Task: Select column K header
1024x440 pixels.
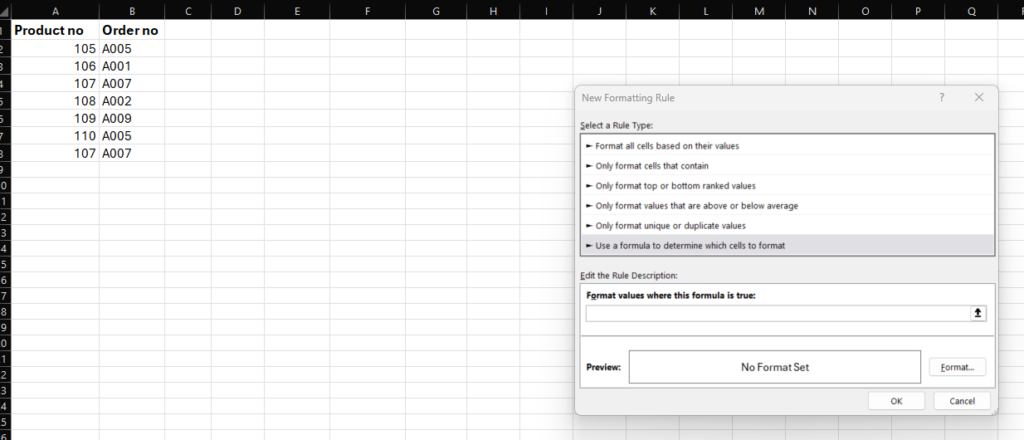Action: click(x=652, y=10)
